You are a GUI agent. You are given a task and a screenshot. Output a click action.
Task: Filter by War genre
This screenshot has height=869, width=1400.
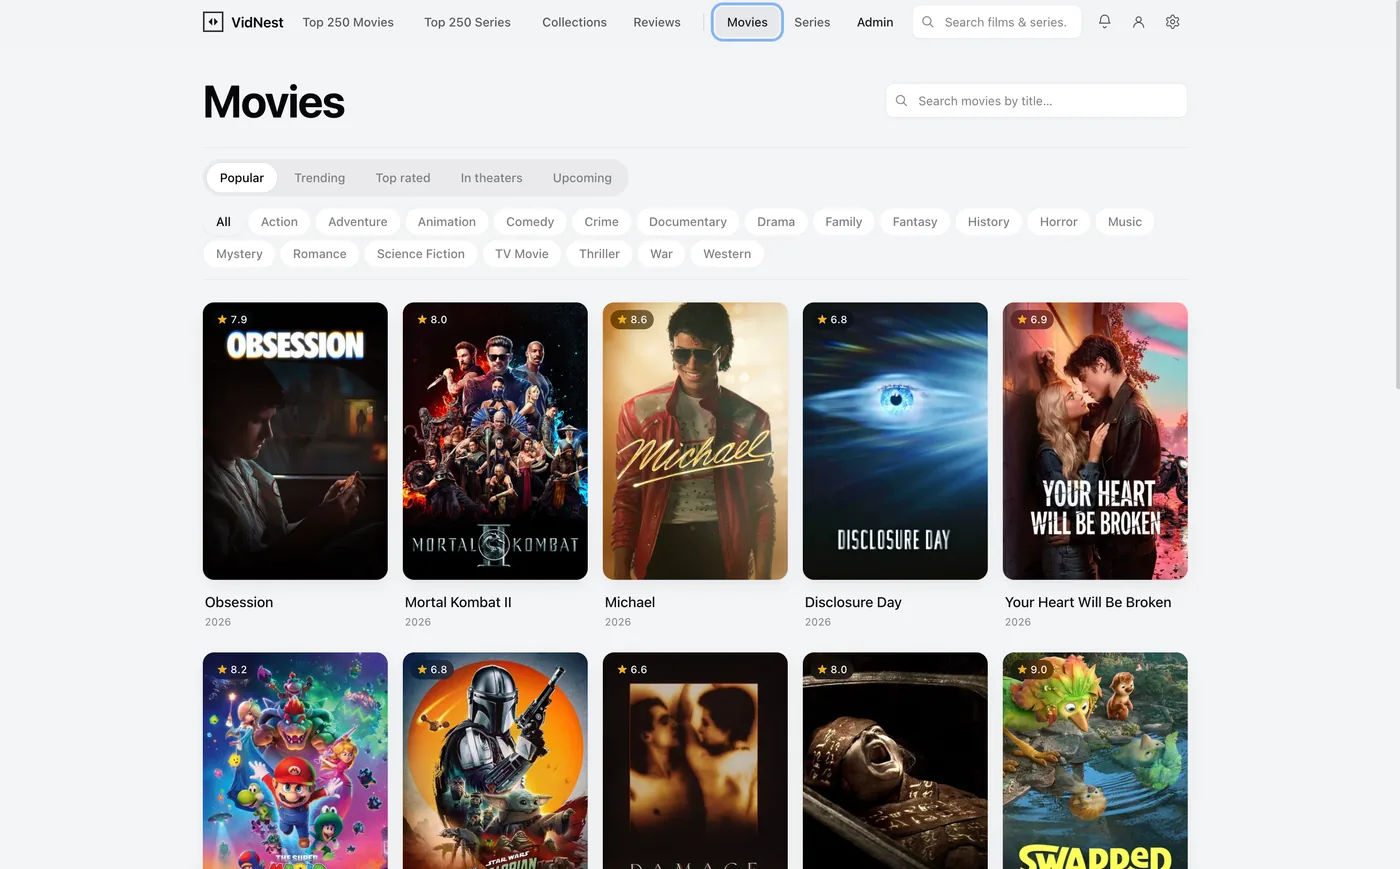click(x=661, y=254)
